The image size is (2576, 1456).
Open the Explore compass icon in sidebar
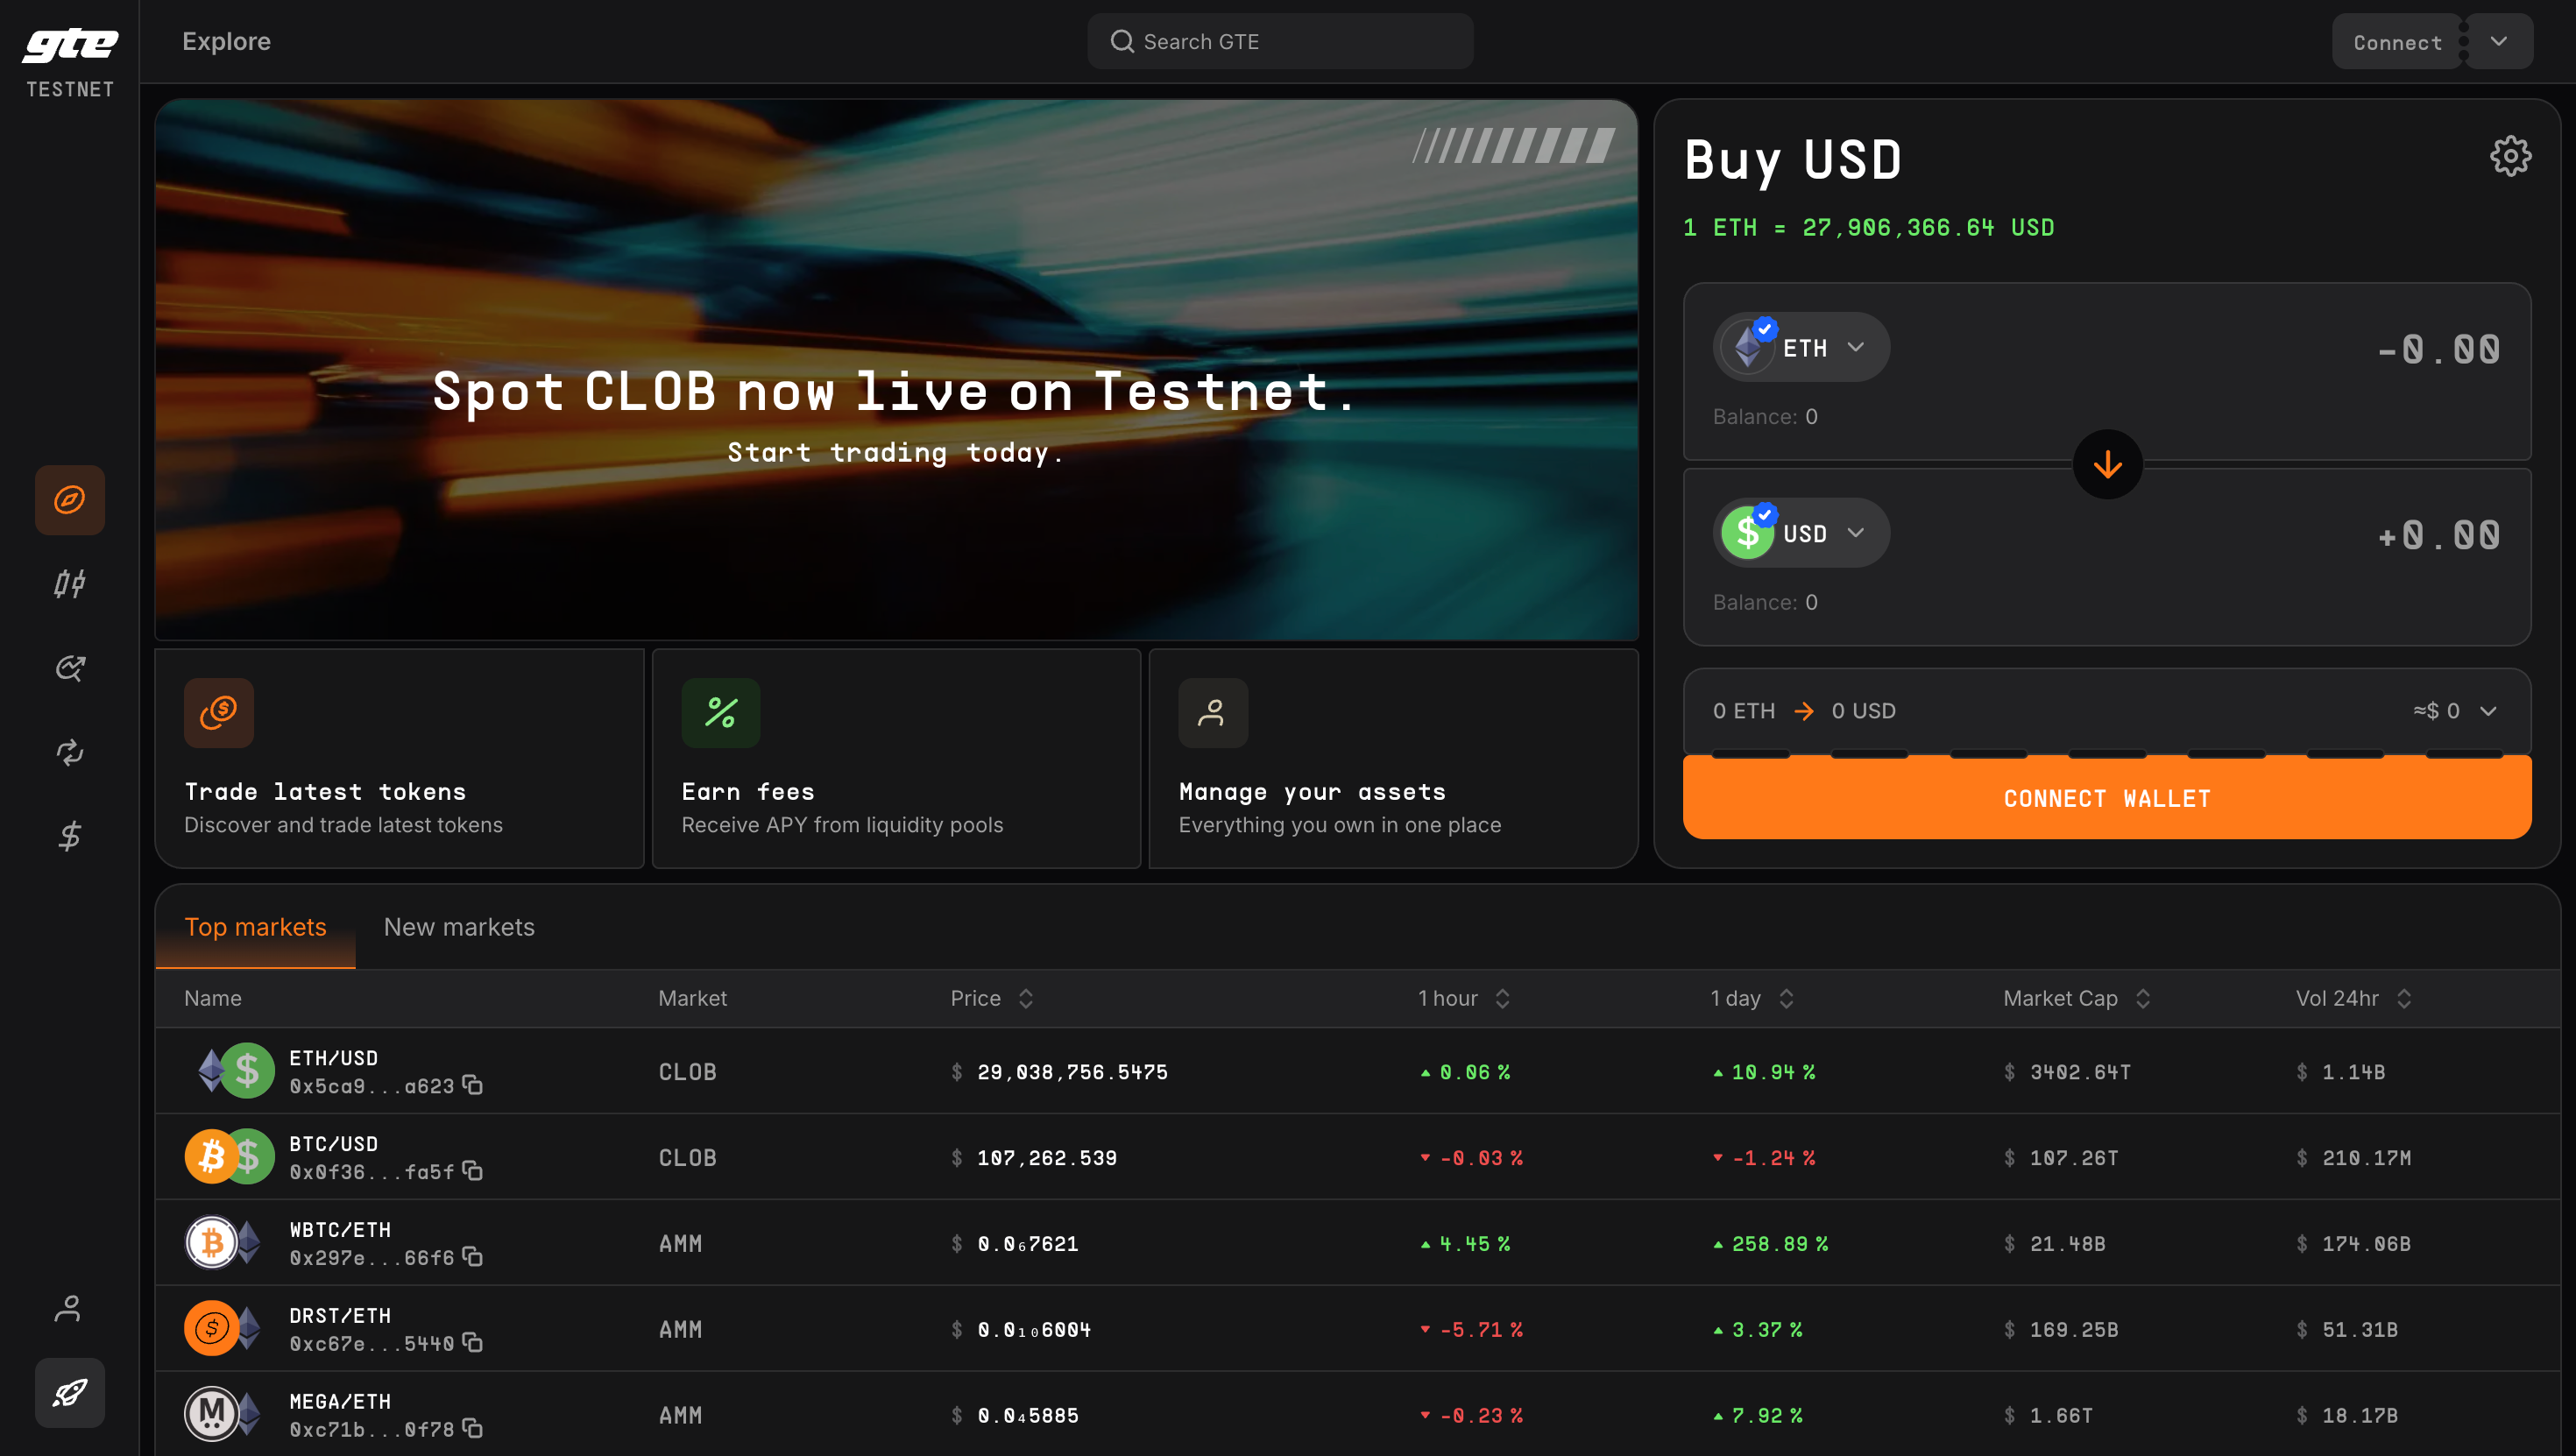point(69,499)
